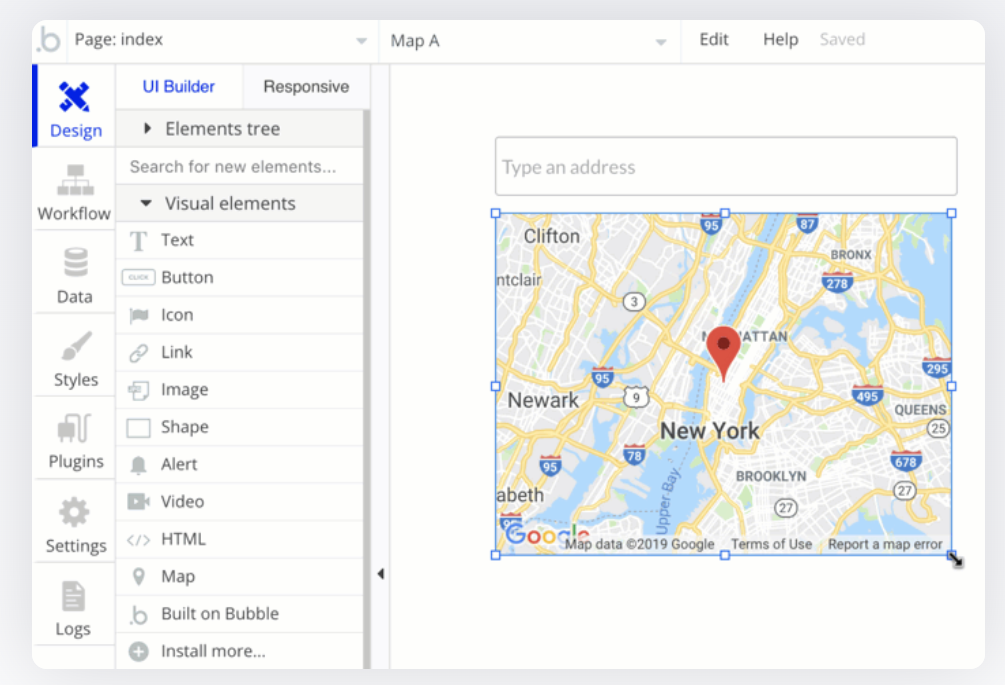1005x685 pixels.
Task: Collapse the Visual elements group
Action: [146, 203]
